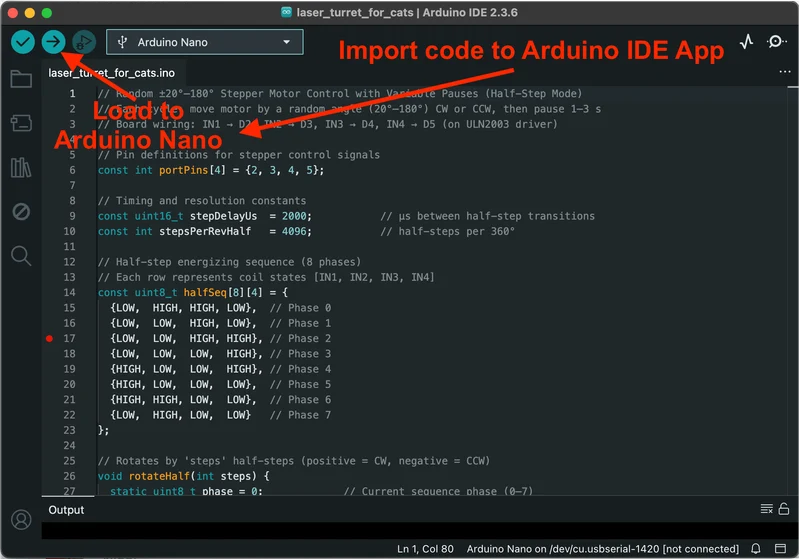This screenshot has height=559, width=800.
Task: Open the Serial Monitor icon
Action: [776, 42]
